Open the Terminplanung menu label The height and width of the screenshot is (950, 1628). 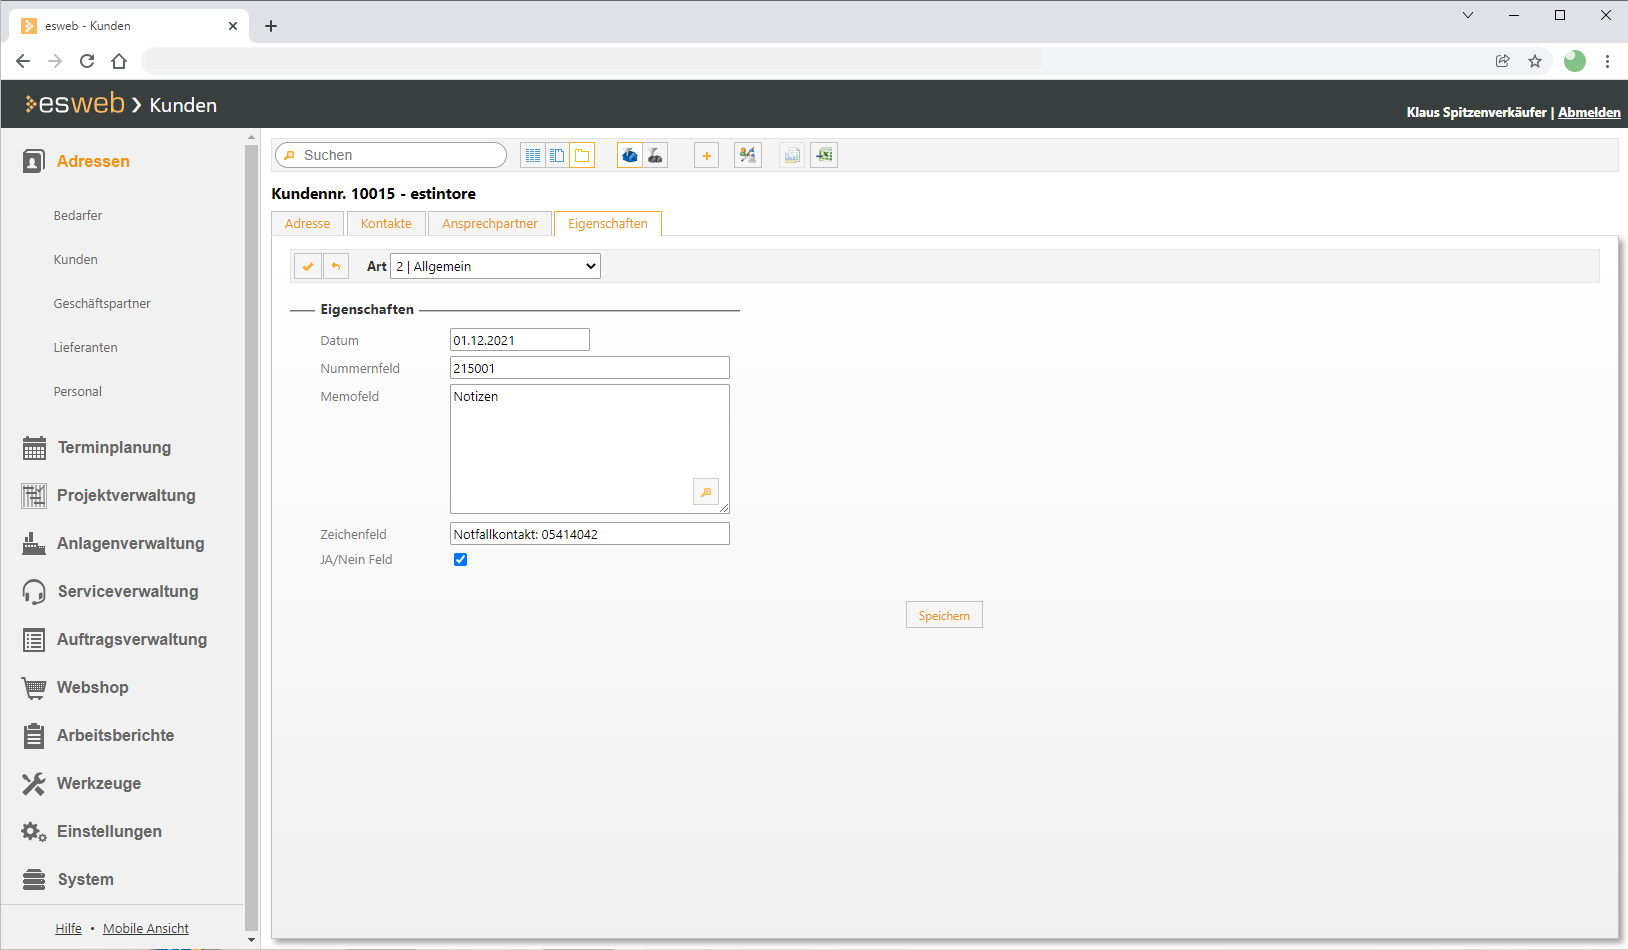pyautogui.click(x=114, y=448)
